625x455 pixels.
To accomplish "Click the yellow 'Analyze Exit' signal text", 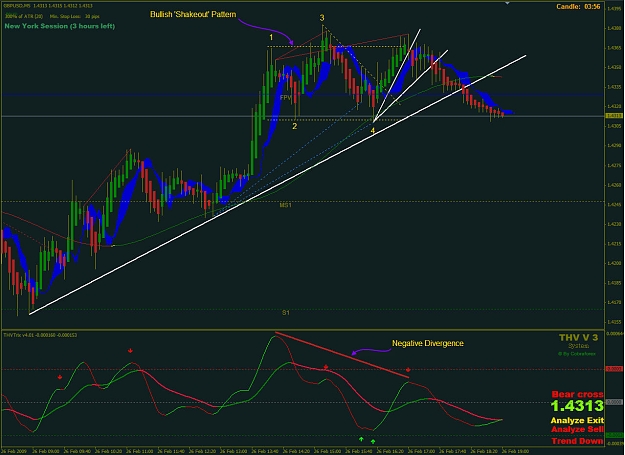I will (x=577, y=421).
